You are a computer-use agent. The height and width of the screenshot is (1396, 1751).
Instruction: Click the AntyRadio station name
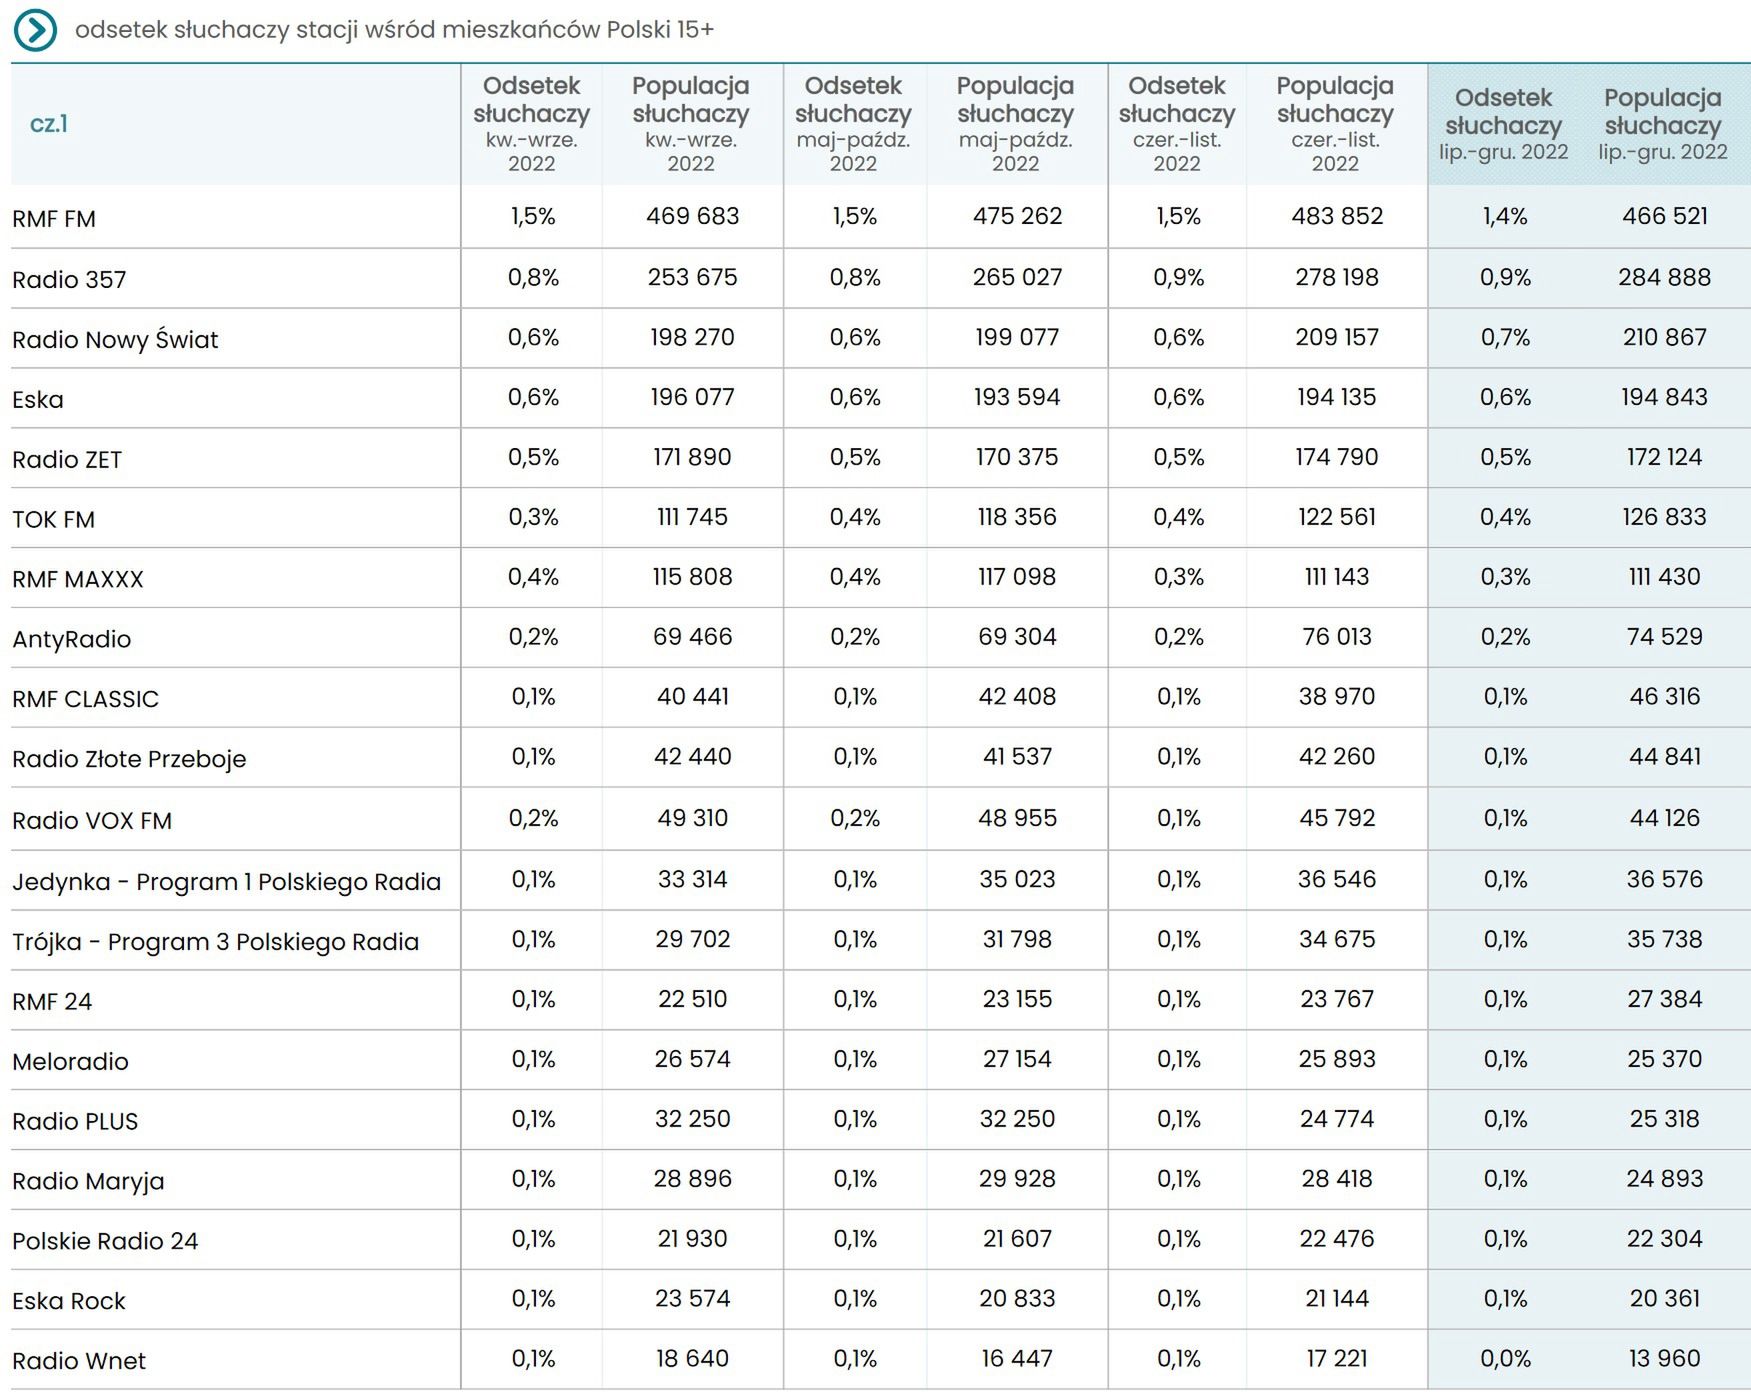(x=71, y=640)
